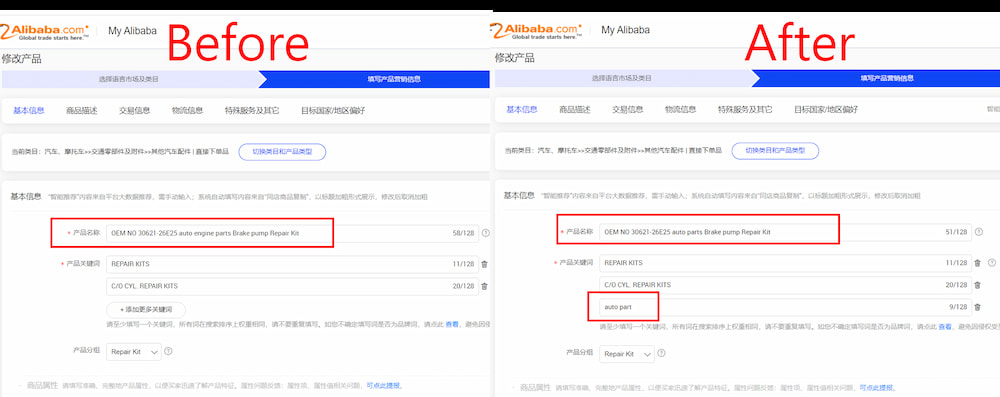
Task: Click help icon beside Before Repair Kit dropdown
Action: coord(169,352)
